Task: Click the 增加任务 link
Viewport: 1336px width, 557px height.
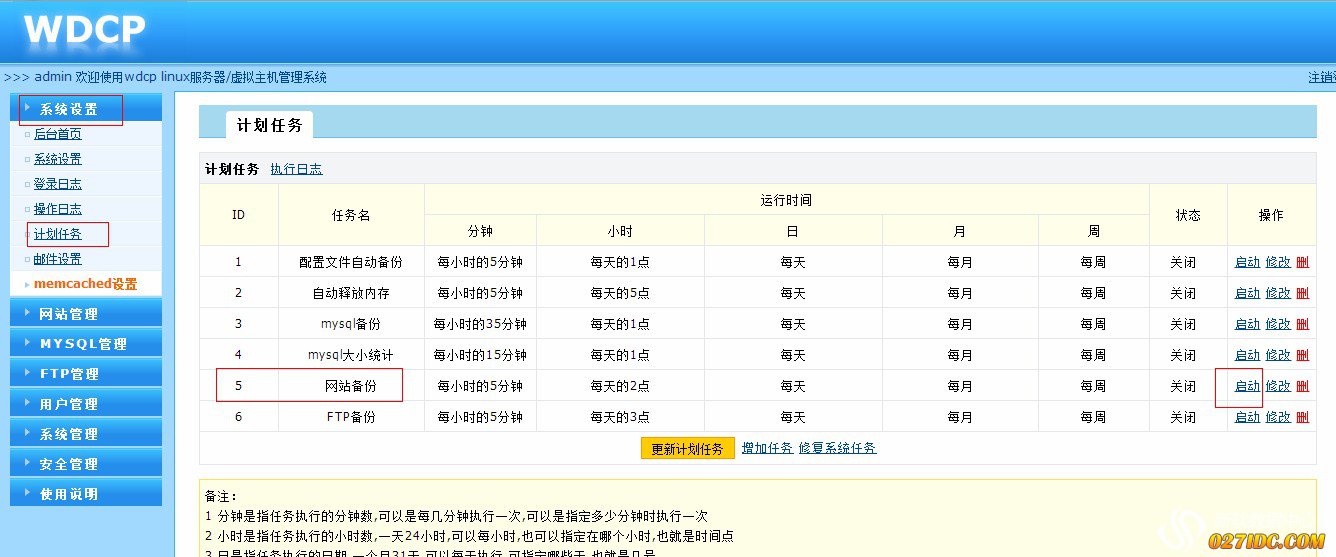Action: [767, 448]
